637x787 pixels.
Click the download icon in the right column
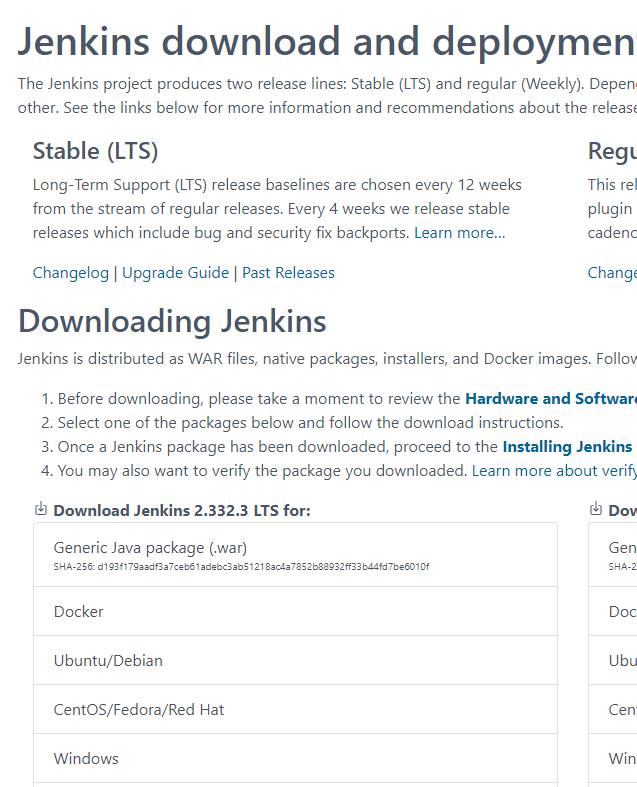point(596,510)
